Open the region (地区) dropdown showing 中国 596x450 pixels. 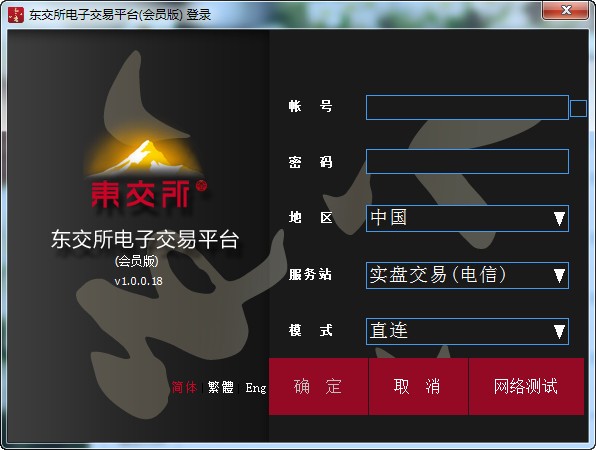pyautogui.click(x=467, y=218)
